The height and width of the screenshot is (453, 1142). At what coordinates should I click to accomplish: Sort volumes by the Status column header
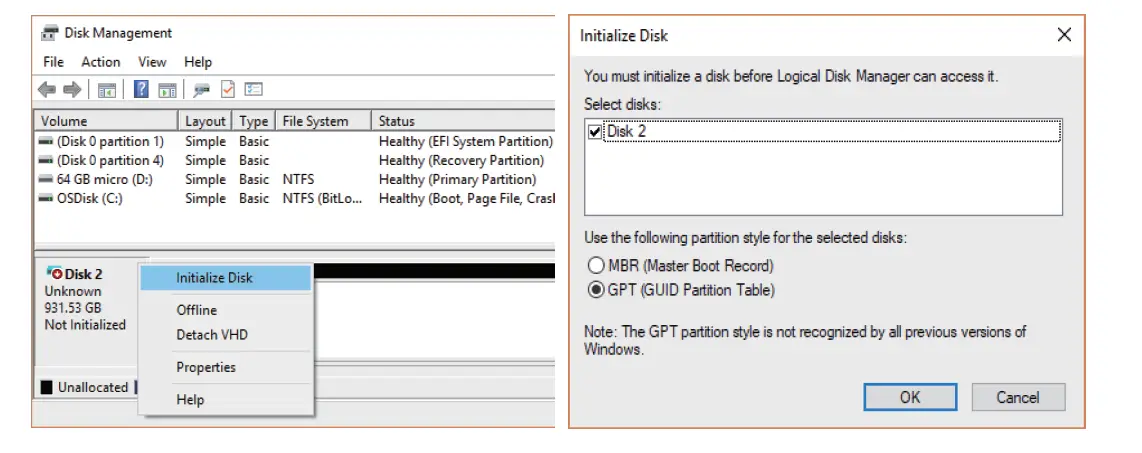click(397, 121)
